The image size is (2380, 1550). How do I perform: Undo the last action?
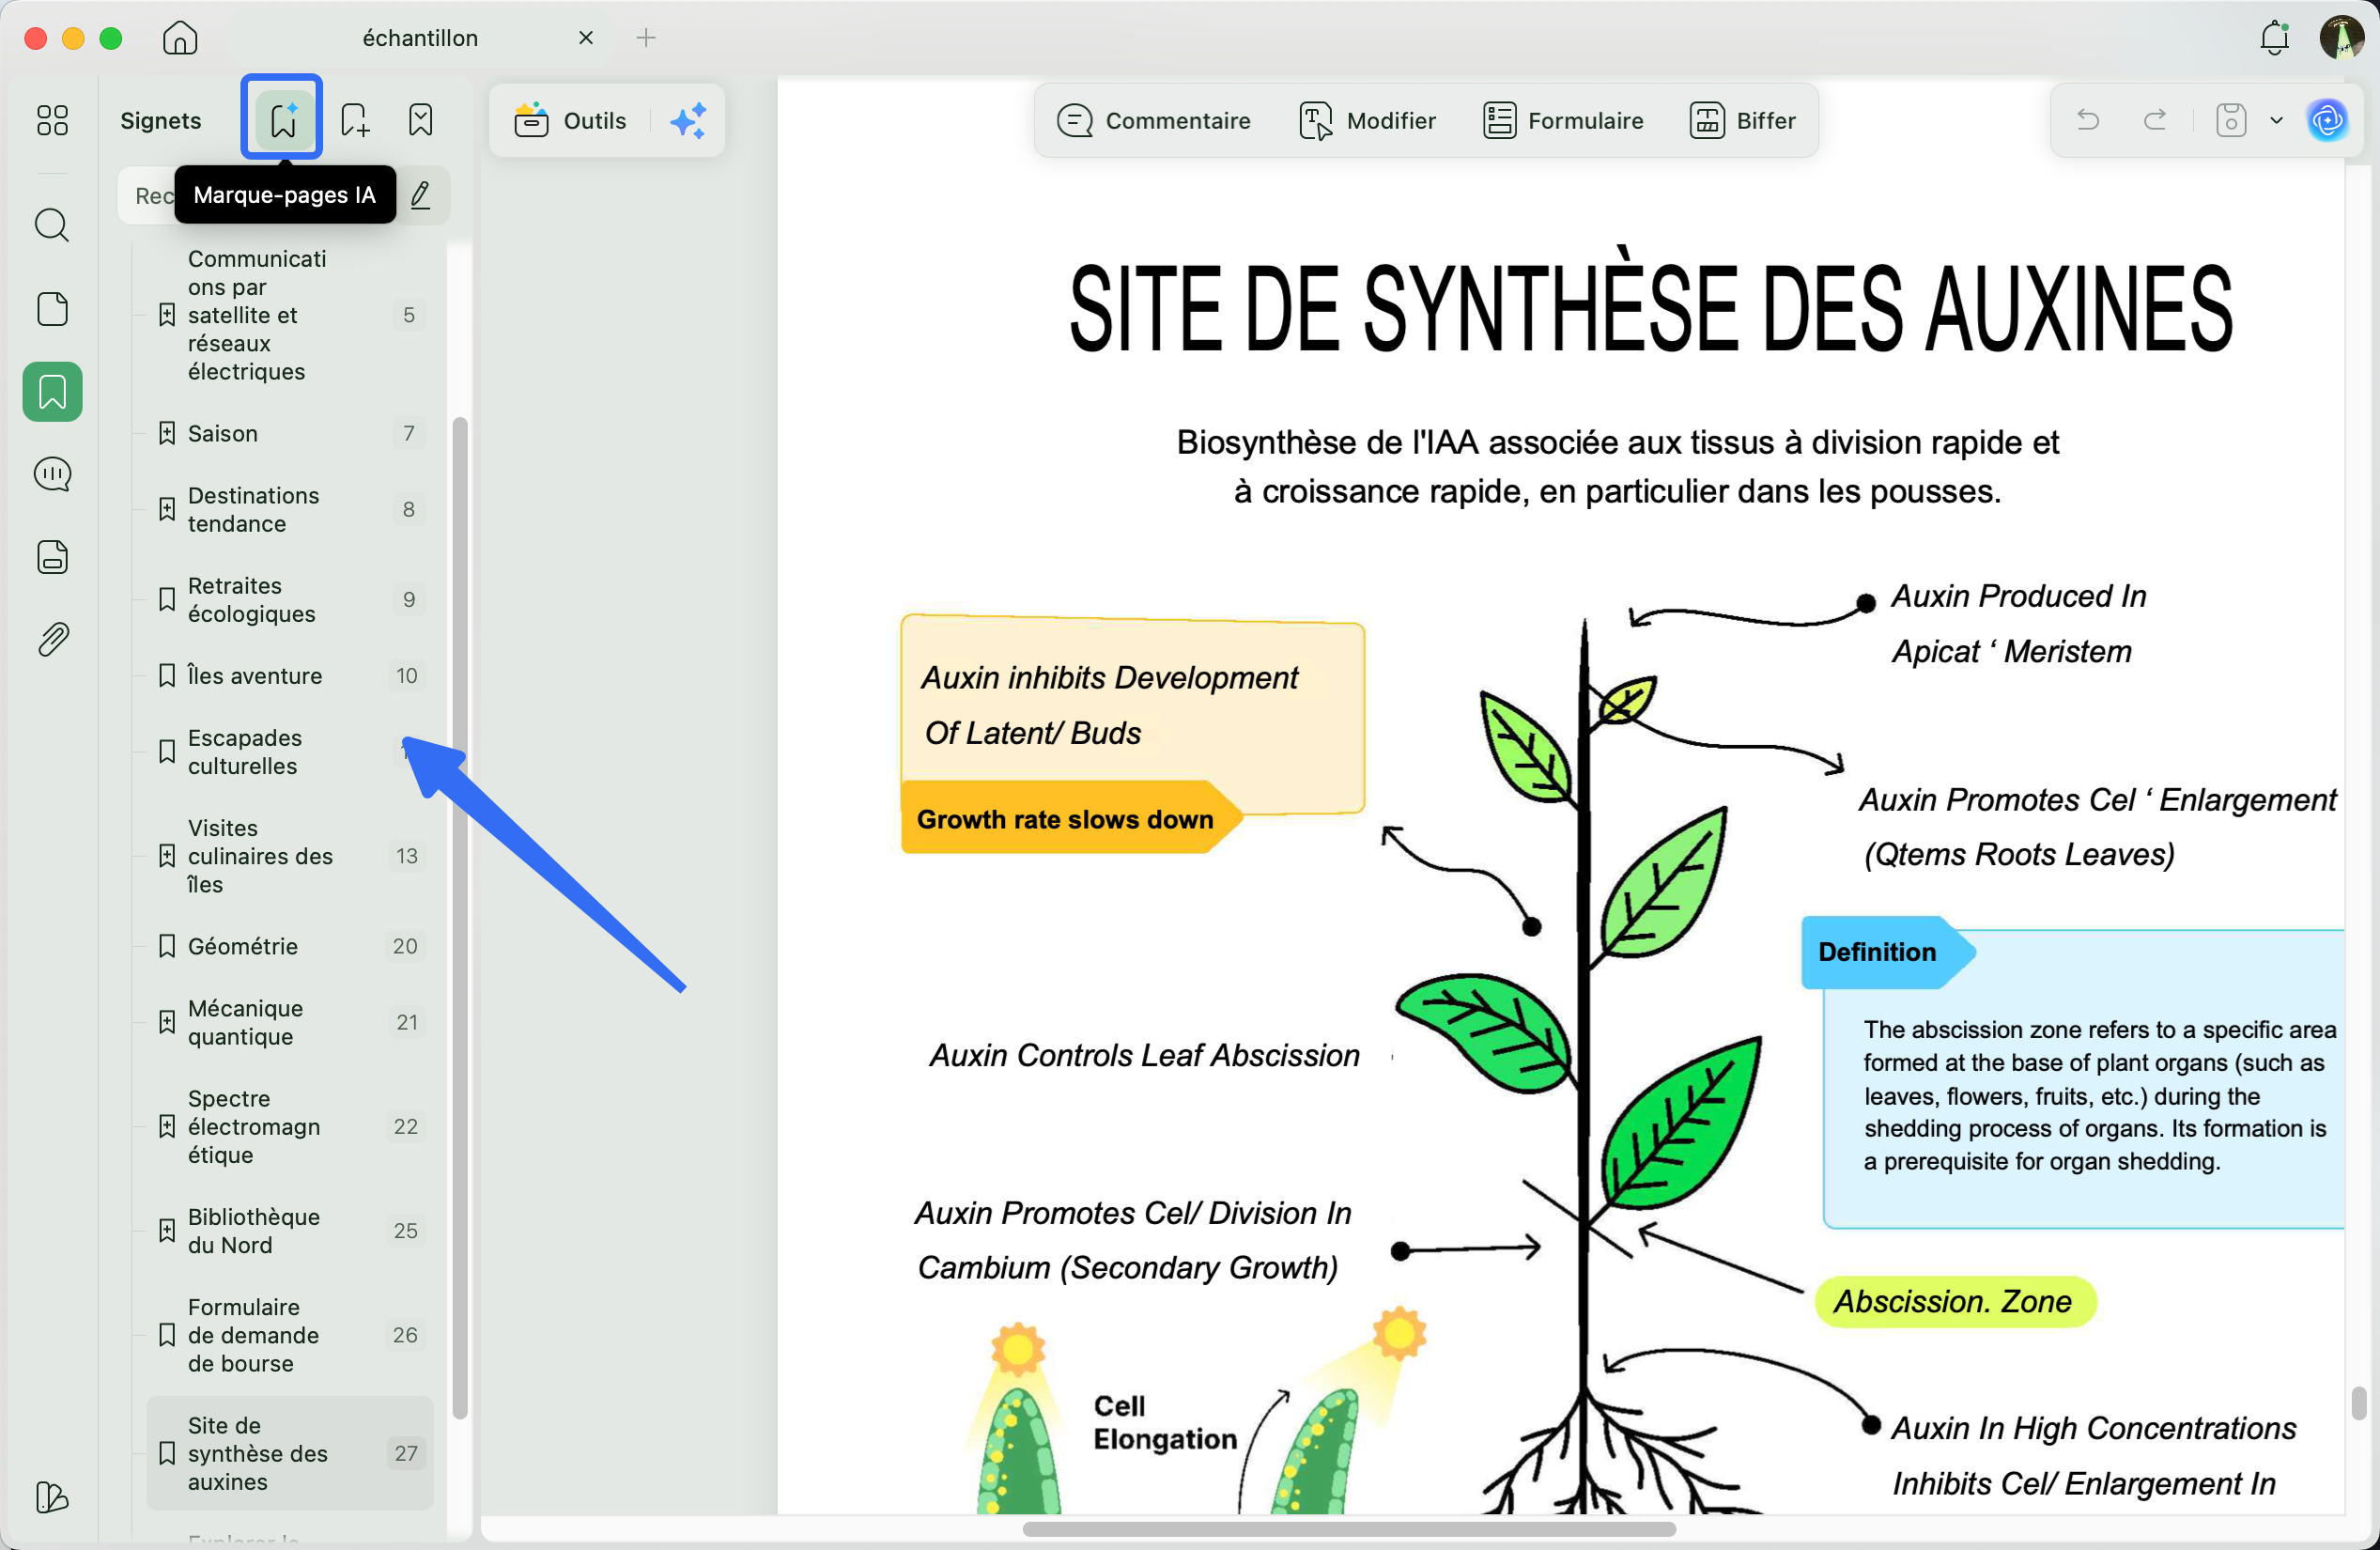(x=2088, y=120)
